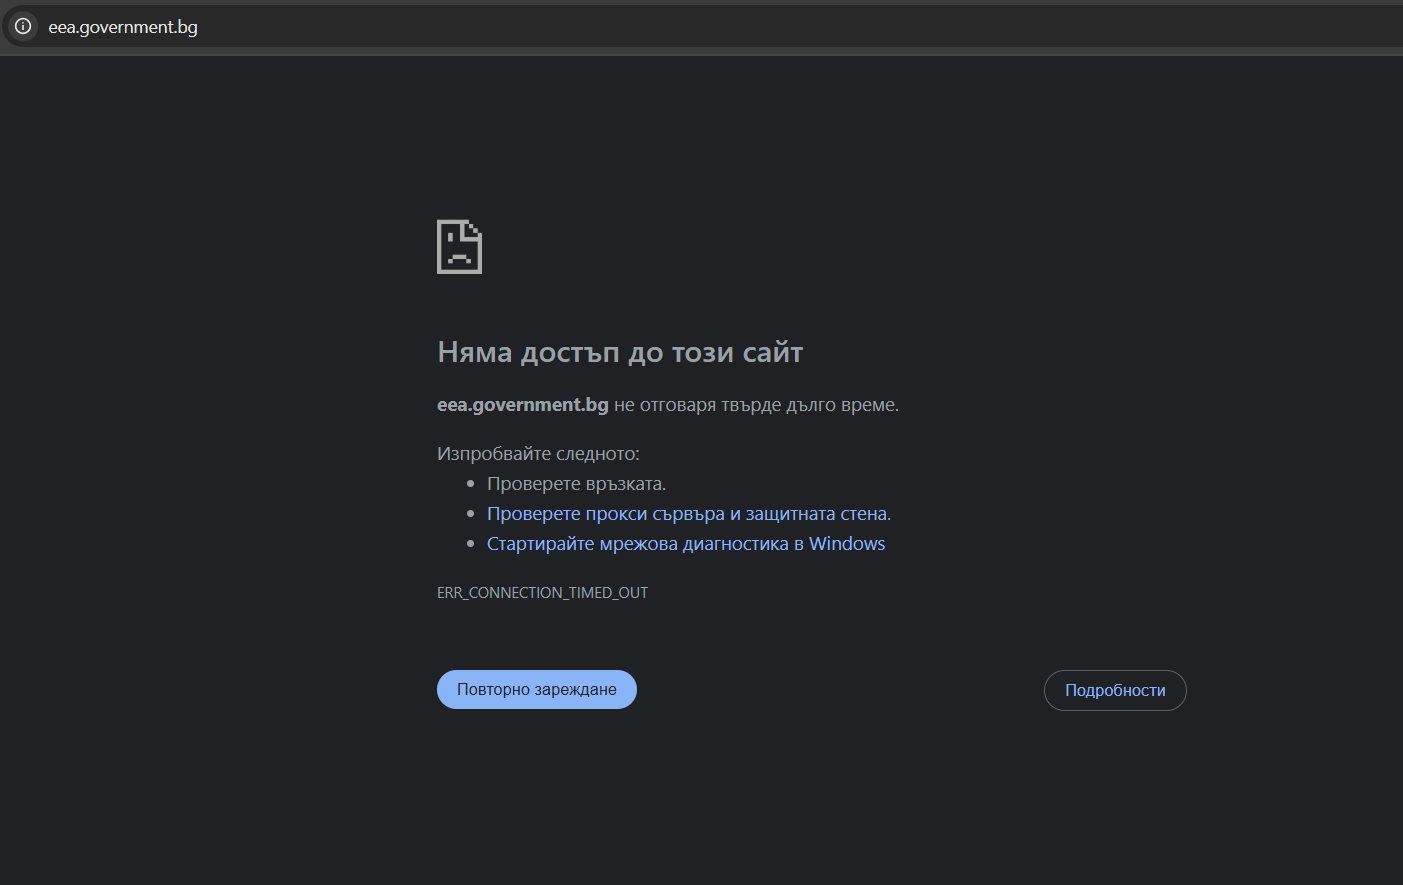The image size is (1403, 885).
Task: Click the sad page error icon
Action: tap(459, 247)
